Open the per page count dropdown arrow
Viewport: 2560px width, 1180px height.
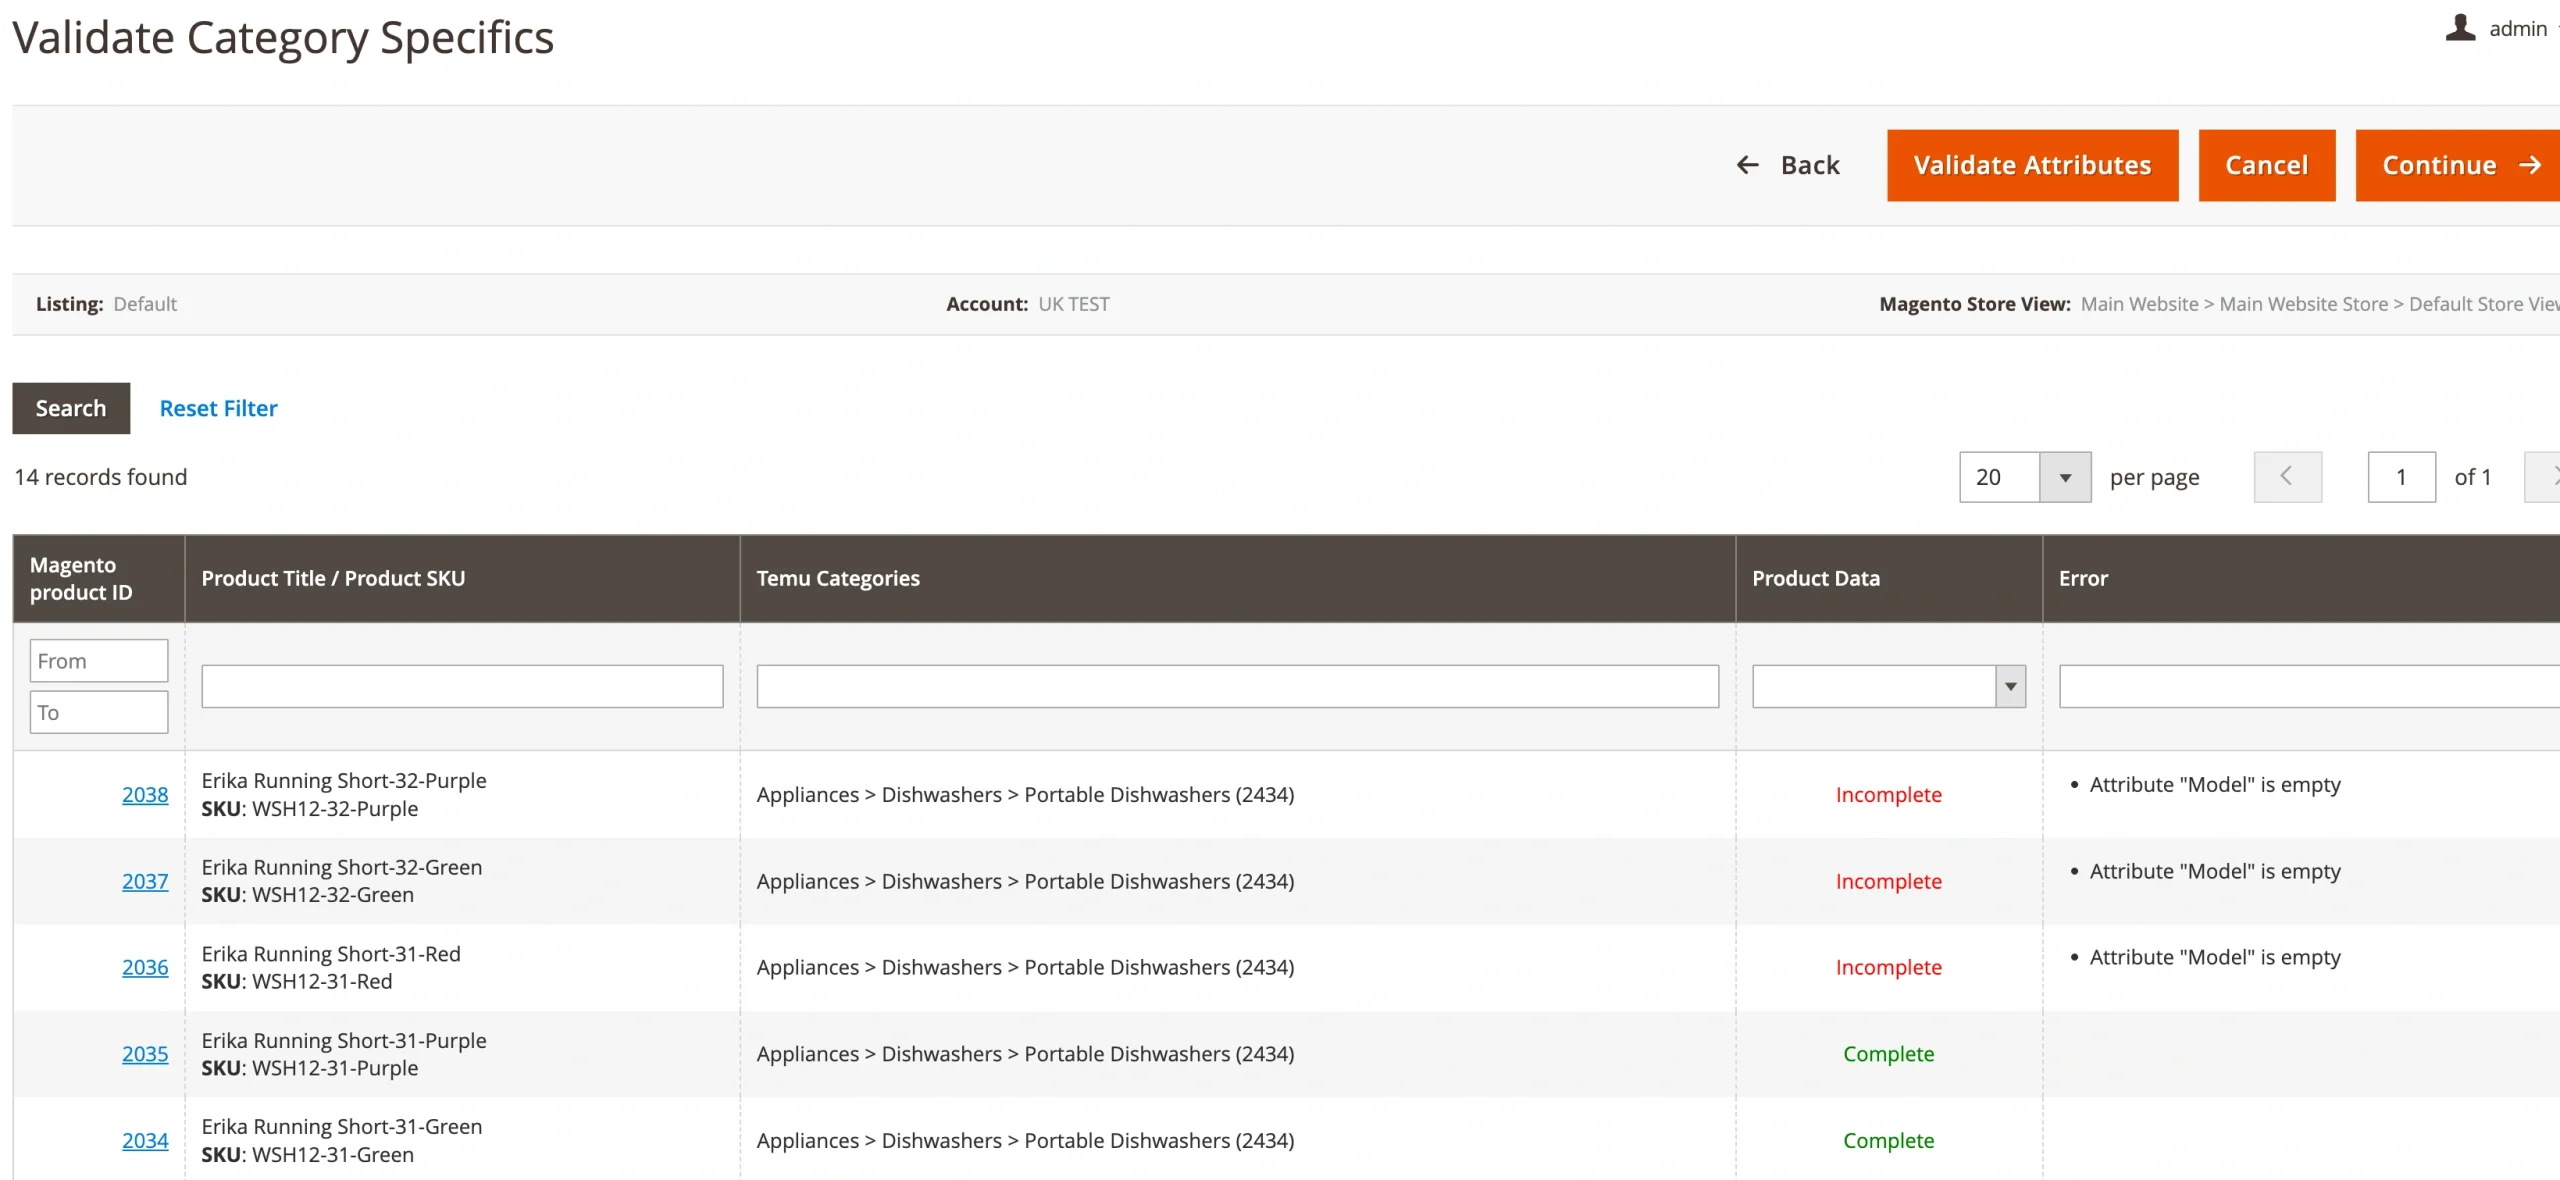[x=2064, y=477]
